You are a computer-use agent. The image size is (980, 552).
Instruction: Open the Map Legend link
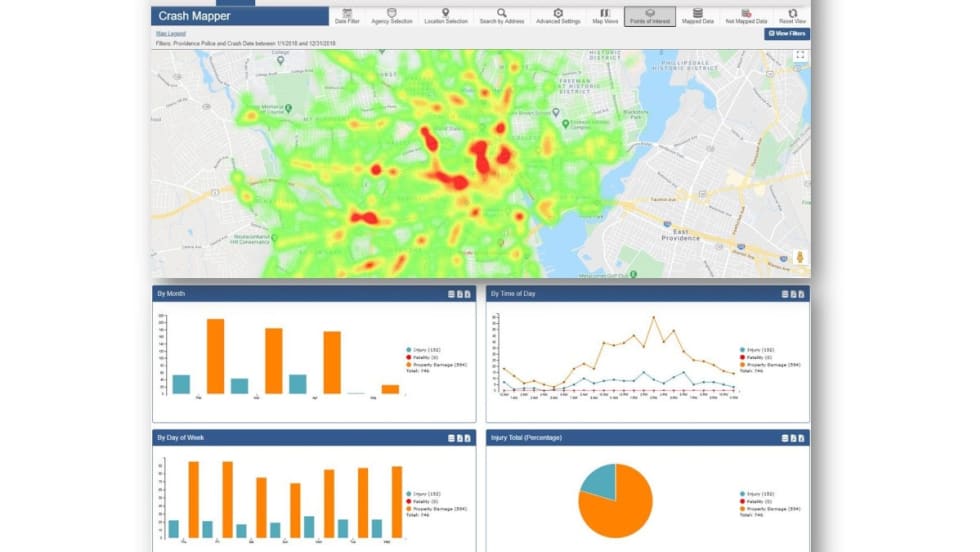coord(169,35)
